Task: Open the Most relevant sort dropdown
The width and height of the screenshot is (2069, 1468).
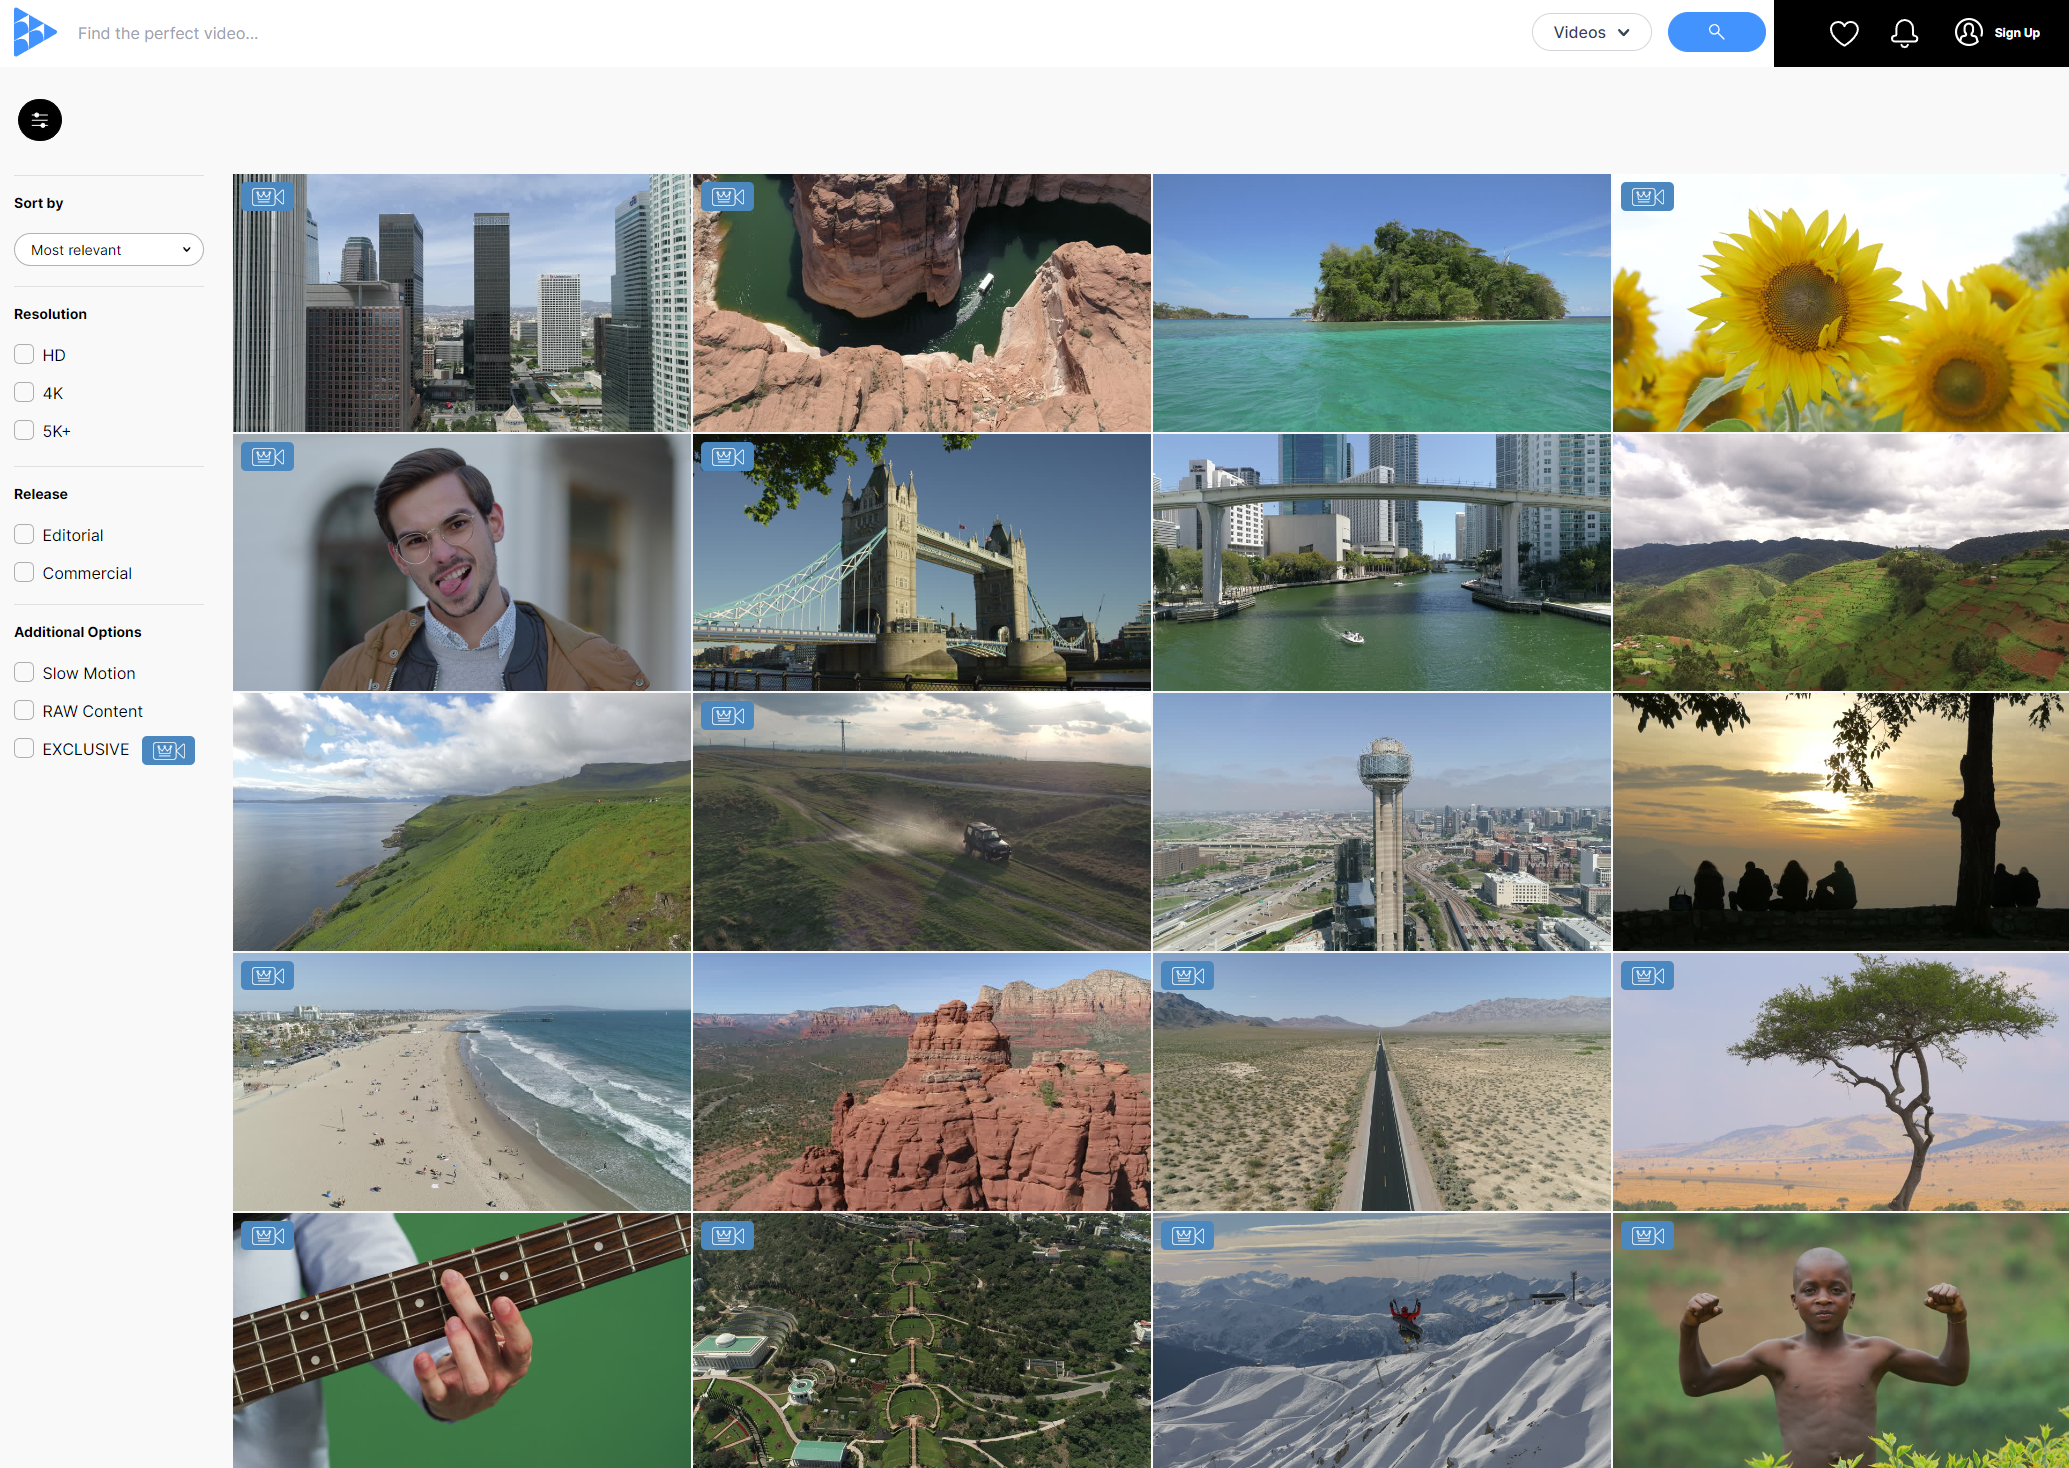Action: [109, 250]
